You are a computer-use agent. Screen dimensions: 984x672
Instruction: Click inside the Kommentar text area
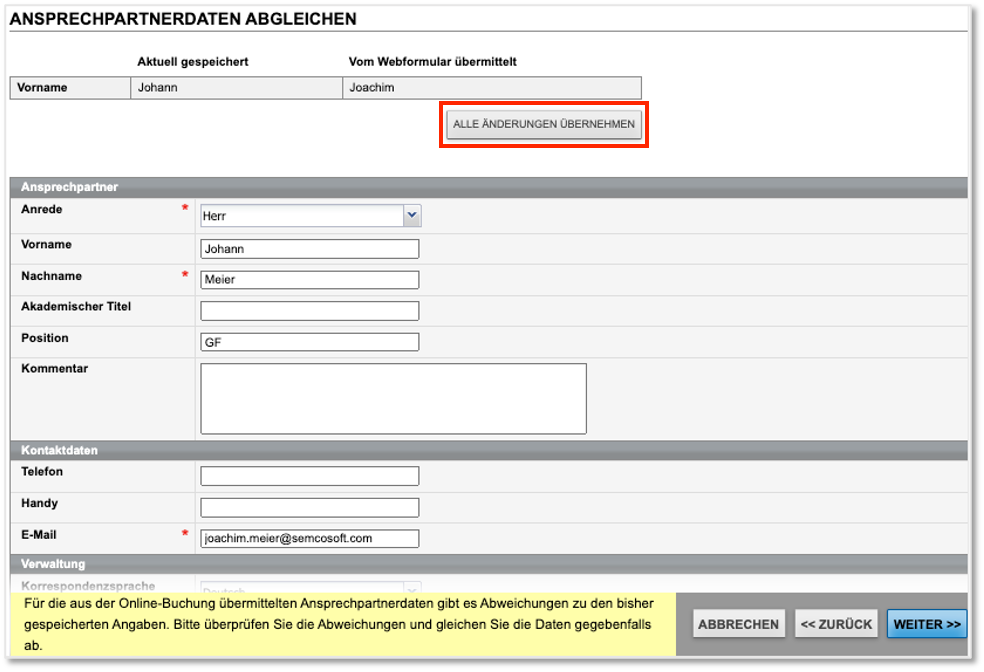393,398
